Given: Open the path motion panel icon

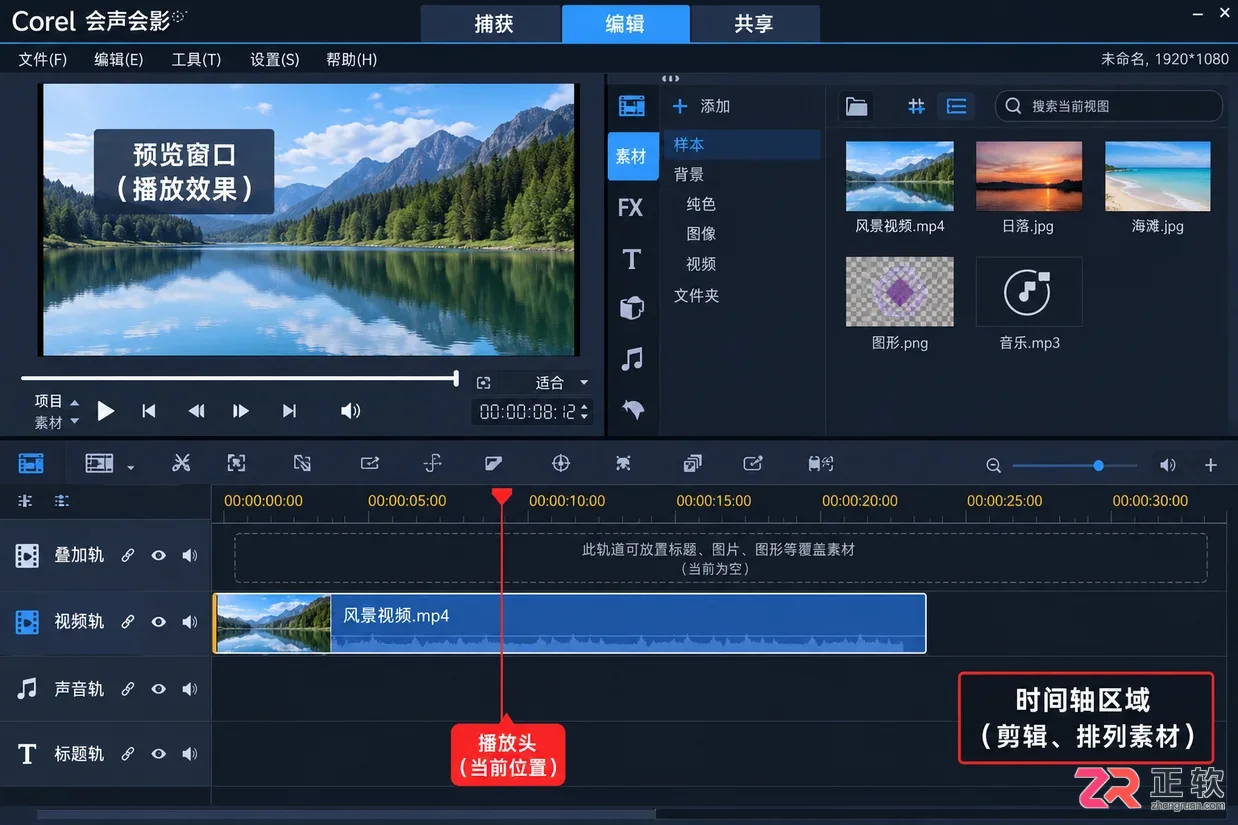Looking at the screenshot, I should (632, 408).
